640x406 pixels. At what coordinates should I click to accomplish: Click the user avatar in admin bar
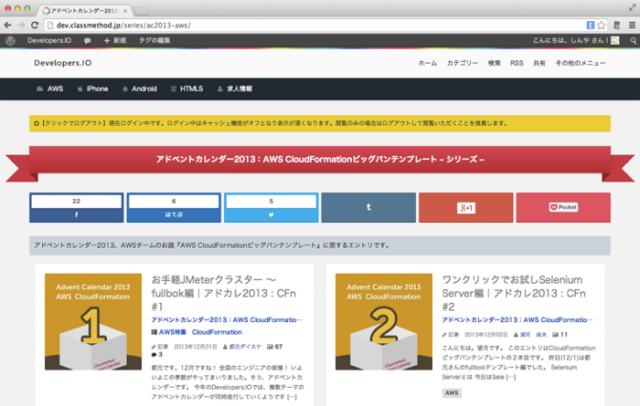pos(615,40)
